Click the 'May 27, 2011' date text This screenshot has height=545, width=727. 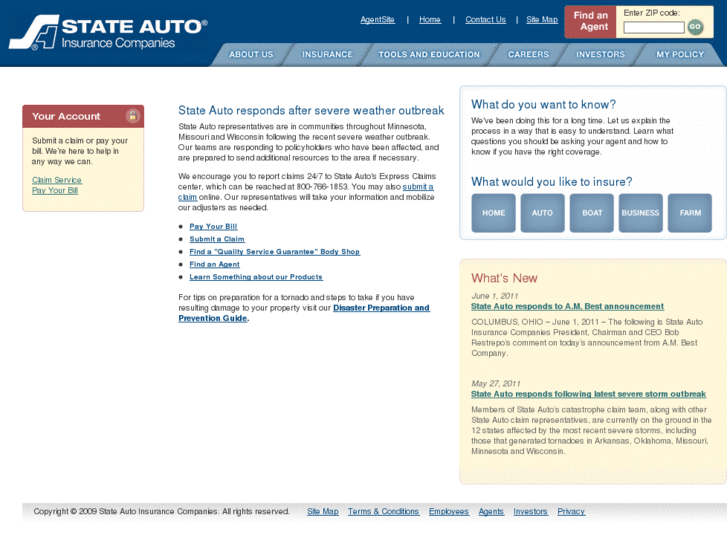tap(496, 384)
